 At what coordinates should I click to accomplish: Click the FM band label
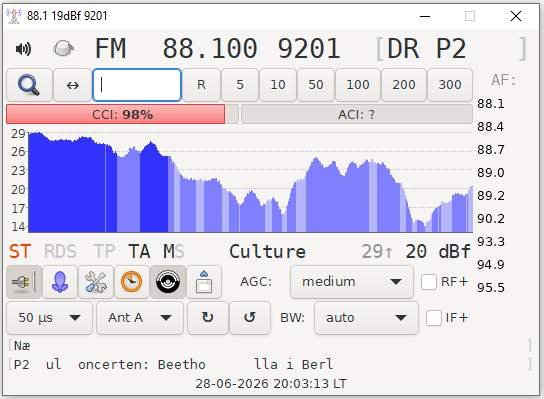click(110, 49)
